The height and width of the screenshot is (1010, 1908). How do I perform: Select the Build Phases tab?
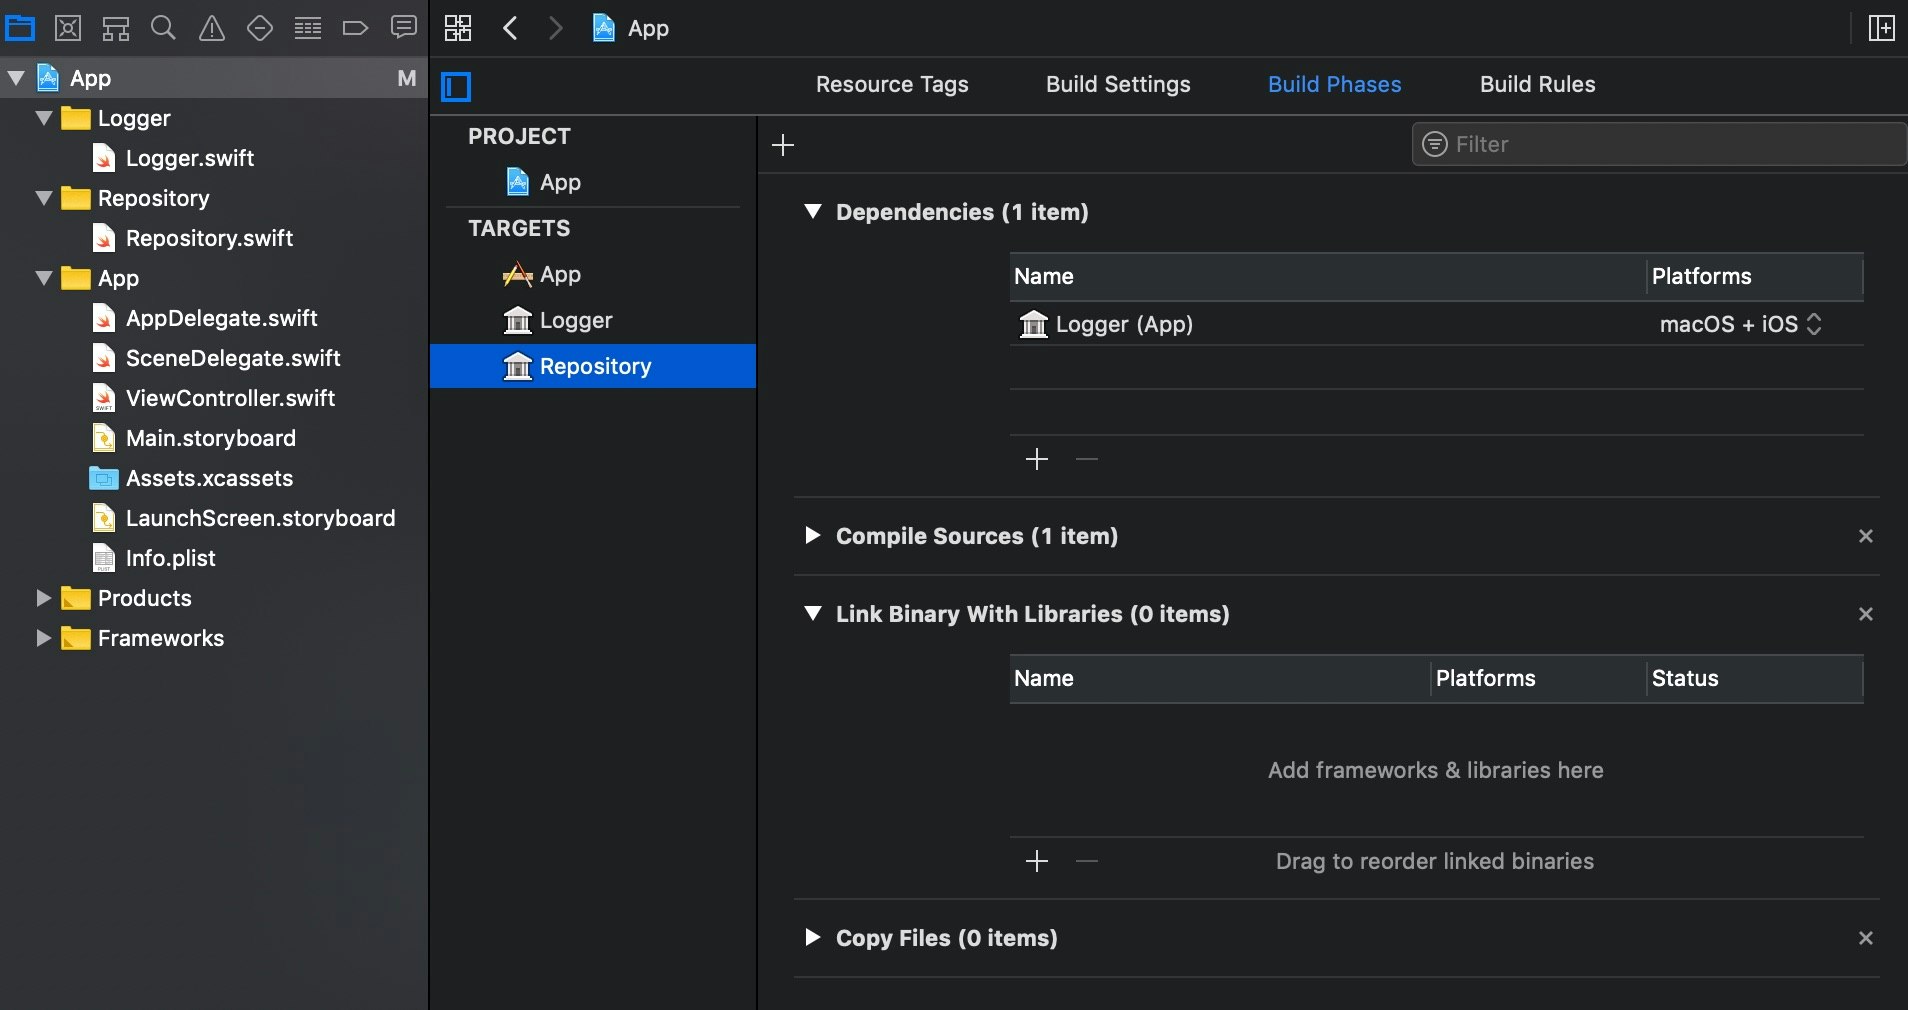click(1334, 85)
